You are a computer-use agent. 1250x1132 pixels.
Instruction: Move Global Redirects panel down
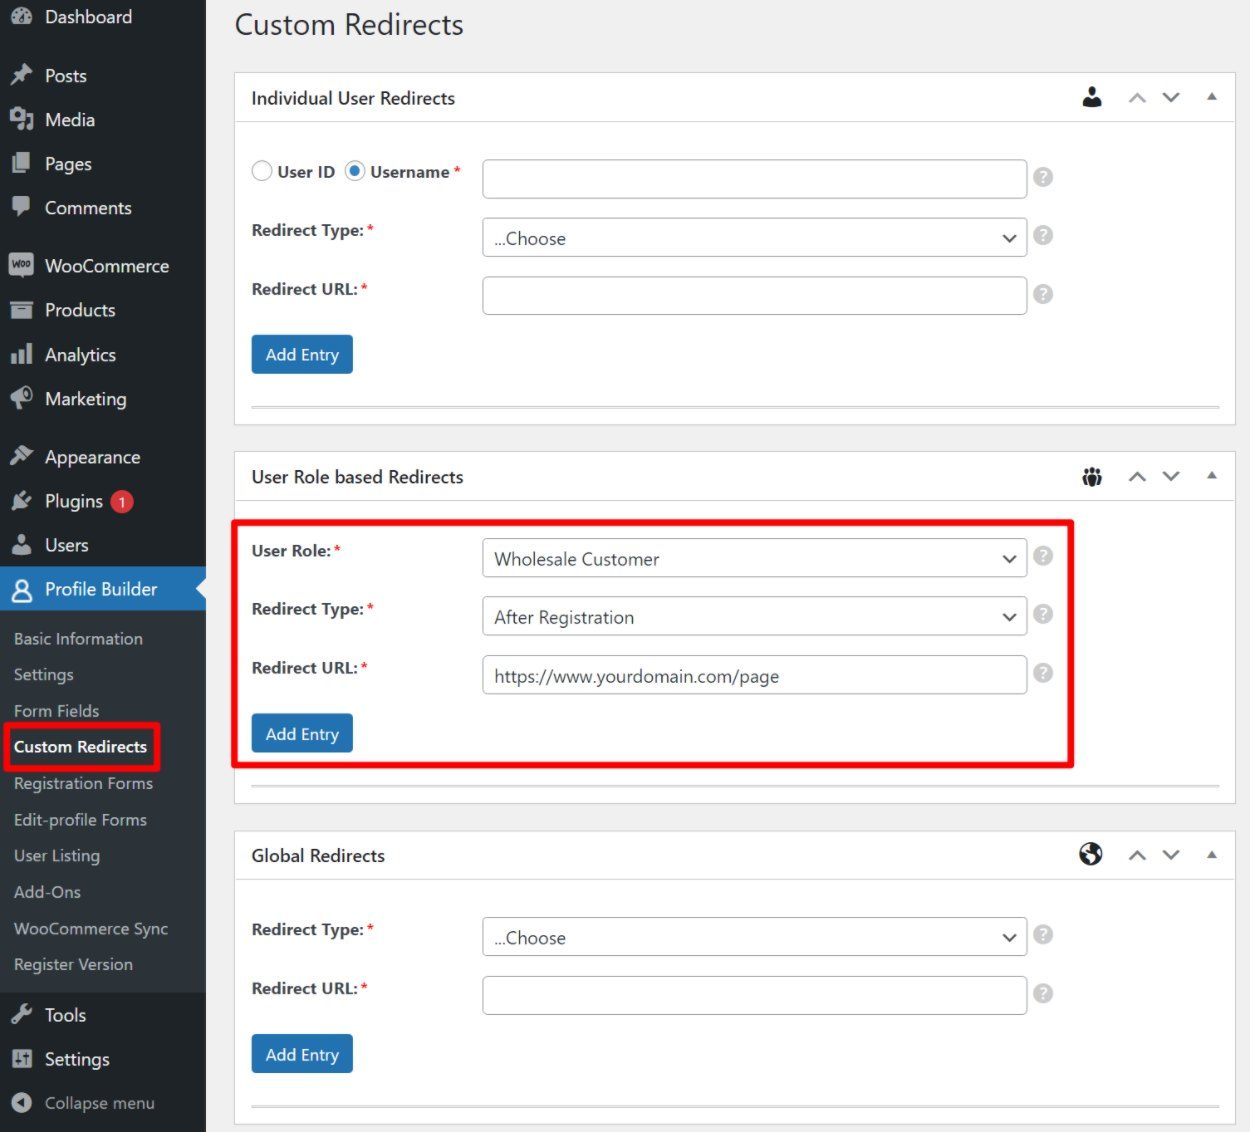1171,855
